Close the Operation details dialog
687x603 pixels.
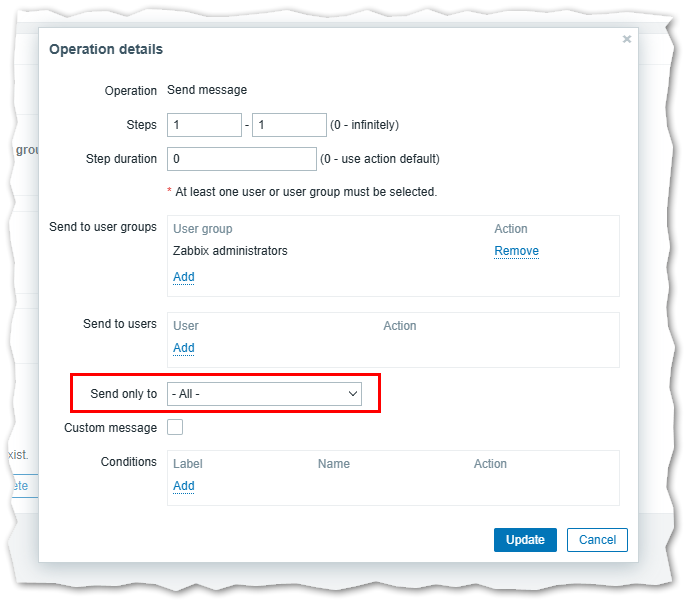(627, 39)
